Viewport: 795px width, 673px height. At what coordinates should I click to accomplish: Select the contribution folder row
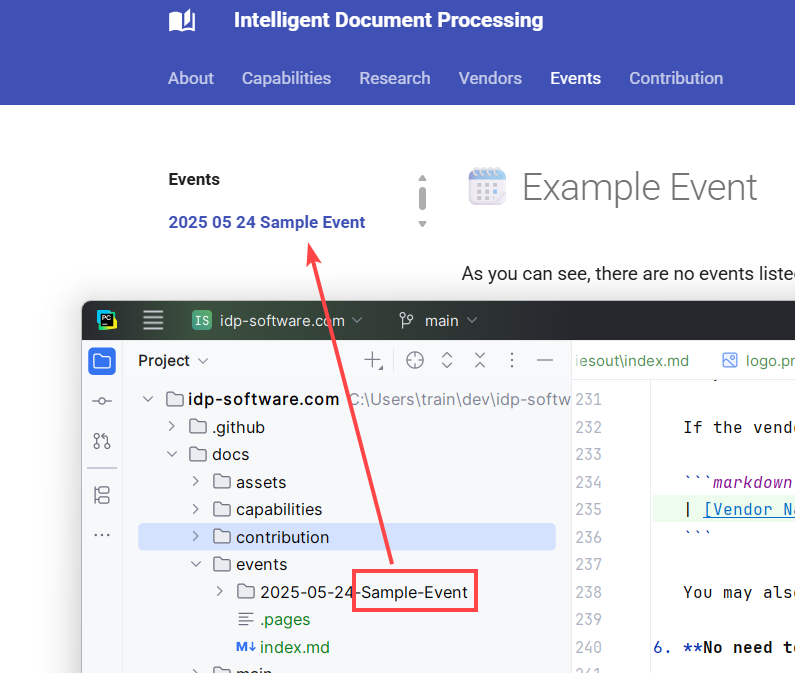pyautogui.click(x=347, y=537)
